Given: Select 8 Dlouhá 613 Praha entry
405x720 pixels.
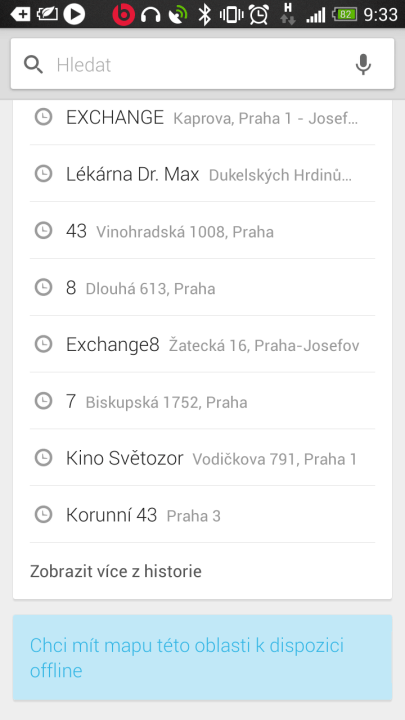Looking at the screenshot, I should click(202, 287).
